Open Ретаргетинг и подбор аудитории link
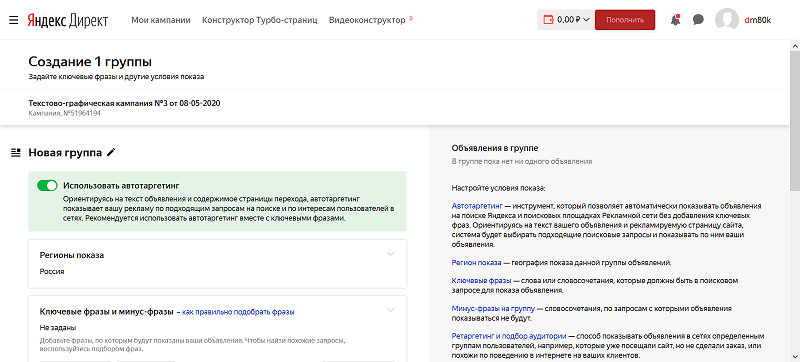The height and width of the screenshot is (362, 800). (509, 336)
